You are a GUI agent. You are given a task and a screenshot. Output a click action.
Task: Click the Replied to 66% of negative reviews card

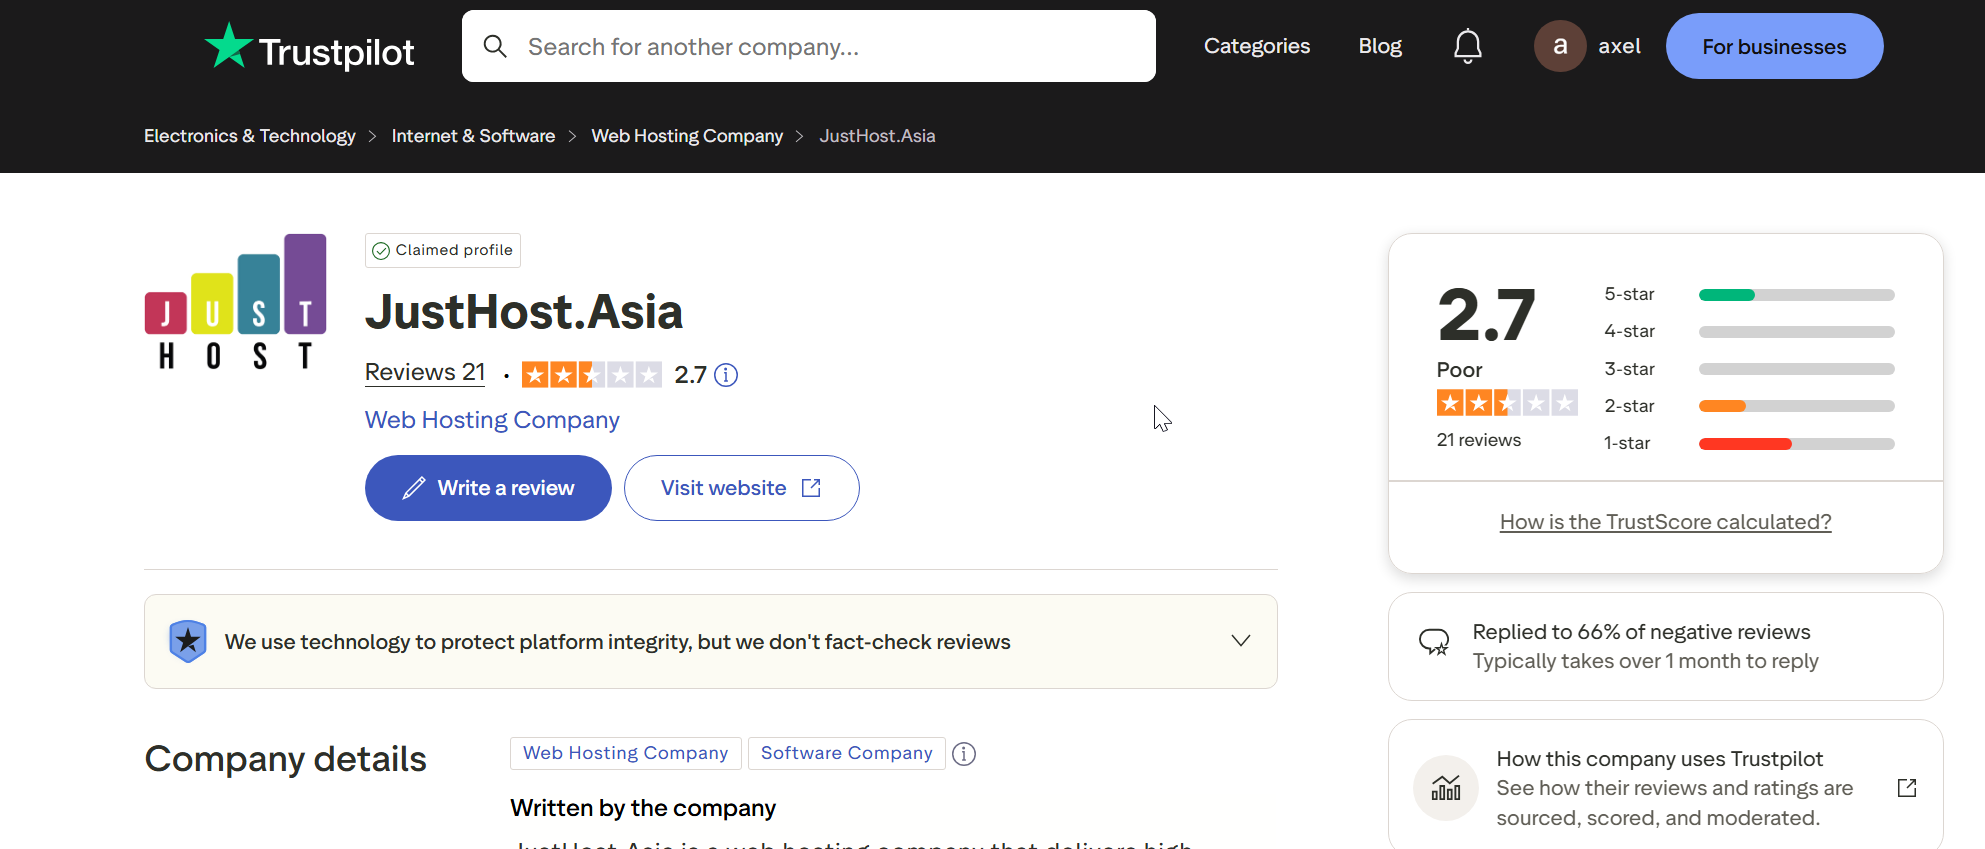[x=1666, y=646]
